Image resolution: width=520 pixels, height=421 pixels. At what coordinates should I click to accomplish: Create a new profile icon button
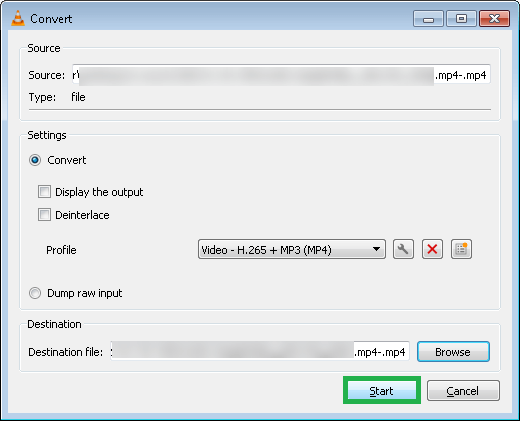[461, 249]
